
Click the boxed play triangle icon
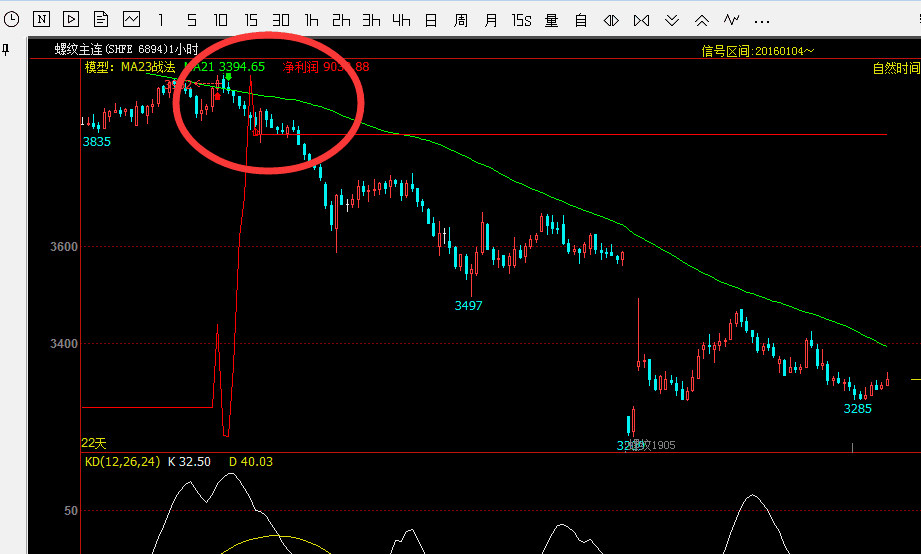point(71,19)
